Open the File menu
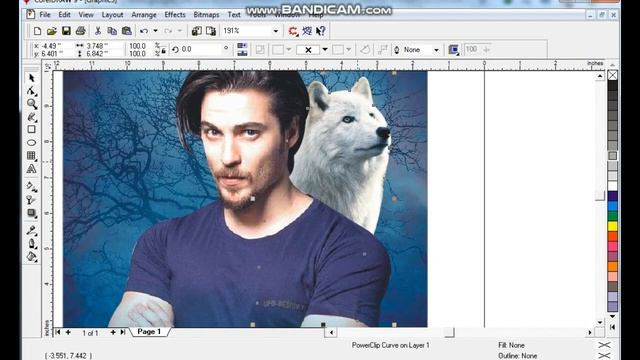 45,15
